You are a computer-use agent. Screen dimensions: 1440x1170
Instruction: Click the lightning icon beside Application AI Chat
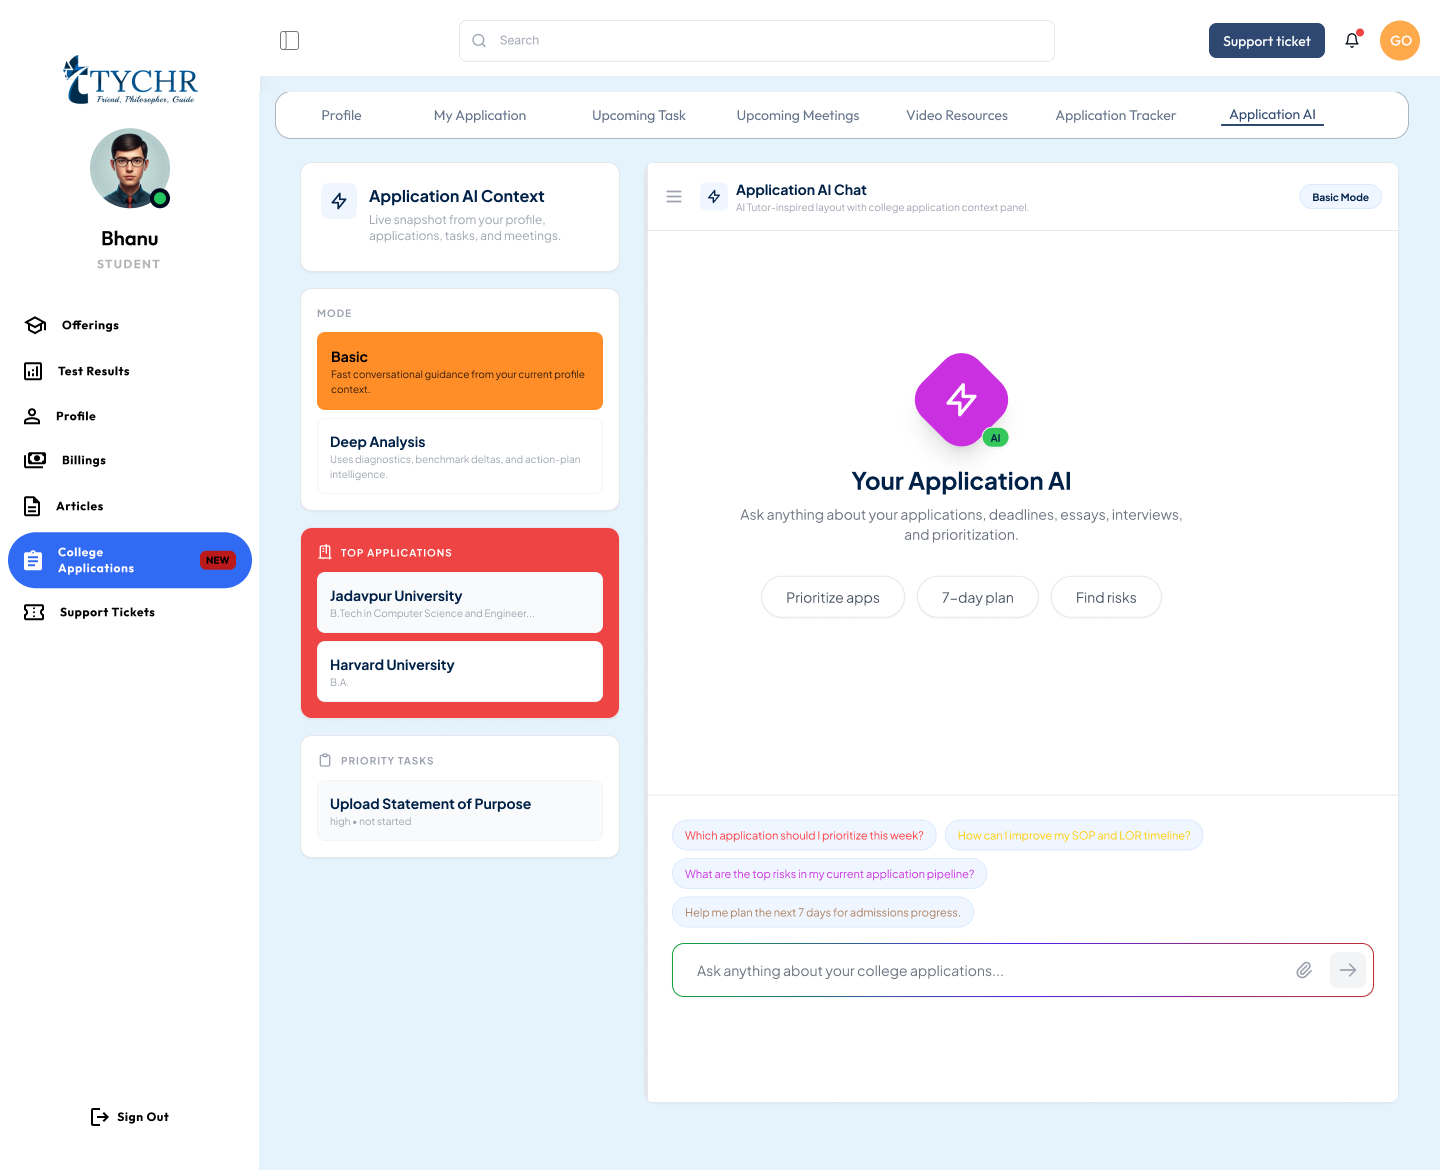714,197
